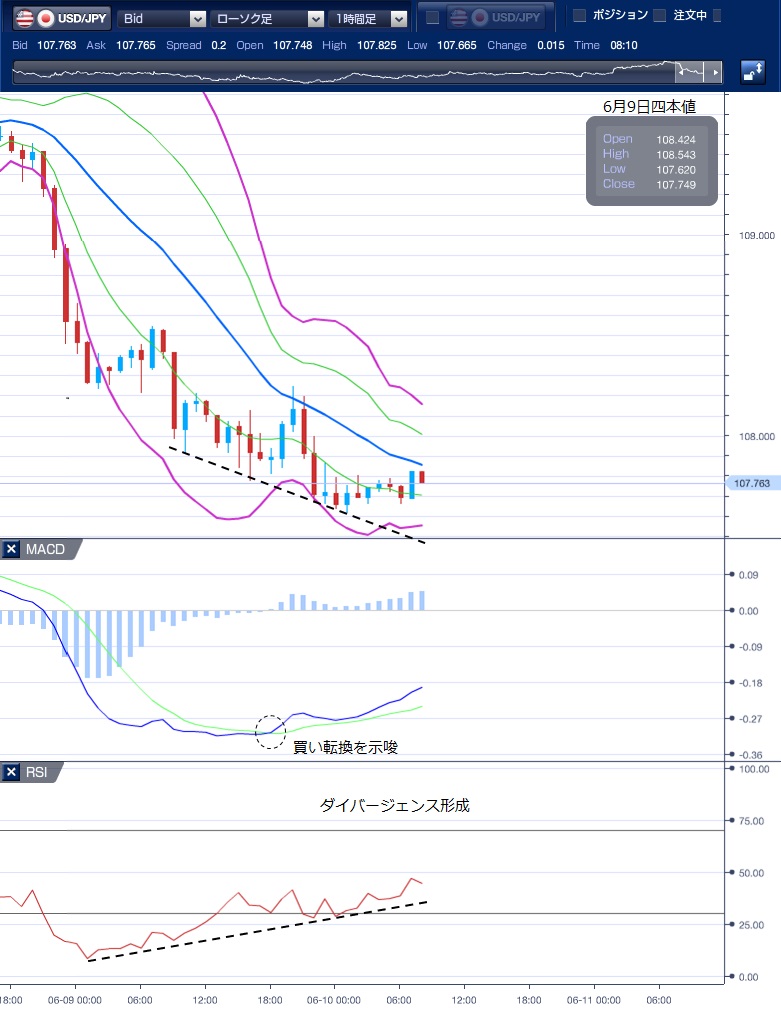The image size is (781, 1014).
Task: Open the ローソク足 chart type dropdown
Action: [x=315, y=18]
